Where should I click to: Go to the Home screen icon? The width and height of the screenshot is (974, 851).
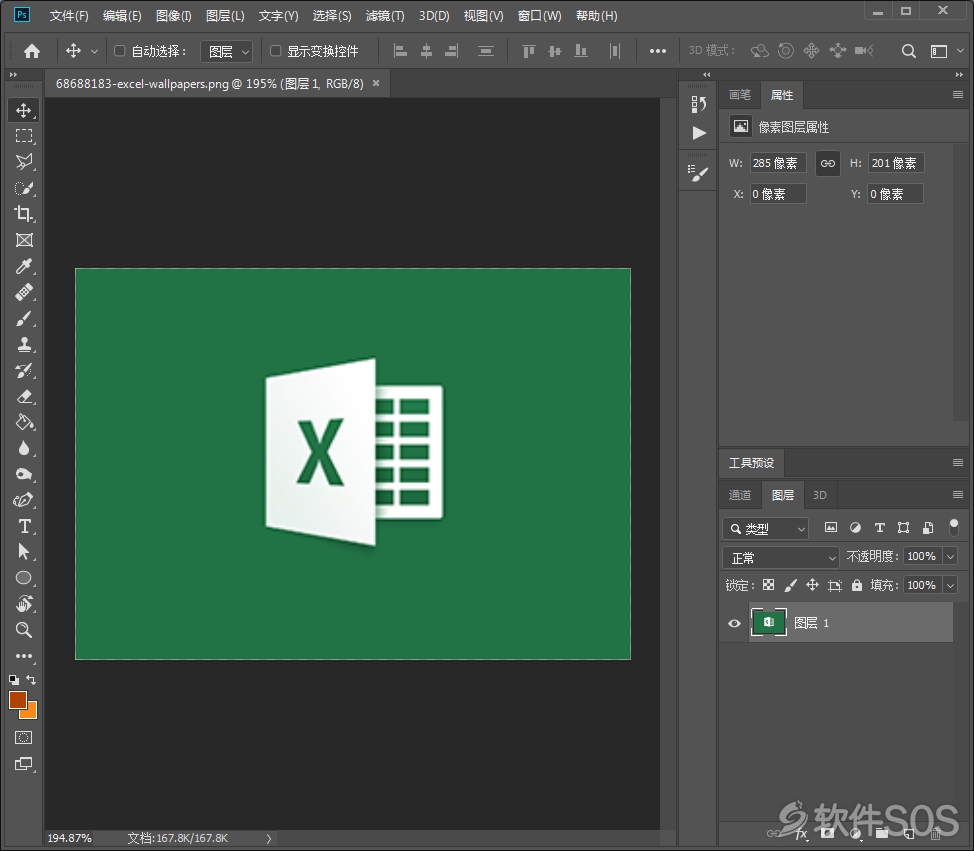click(x=32, y=51)
